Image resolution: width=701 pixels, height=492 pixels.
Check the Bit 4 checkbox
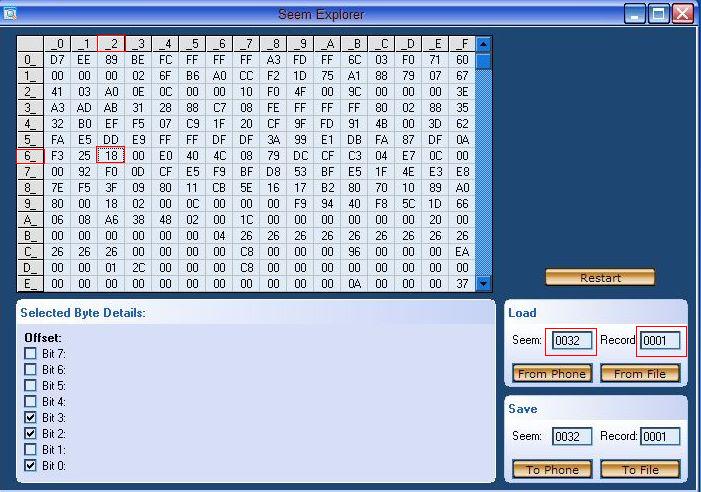click(x=30, y=401)
